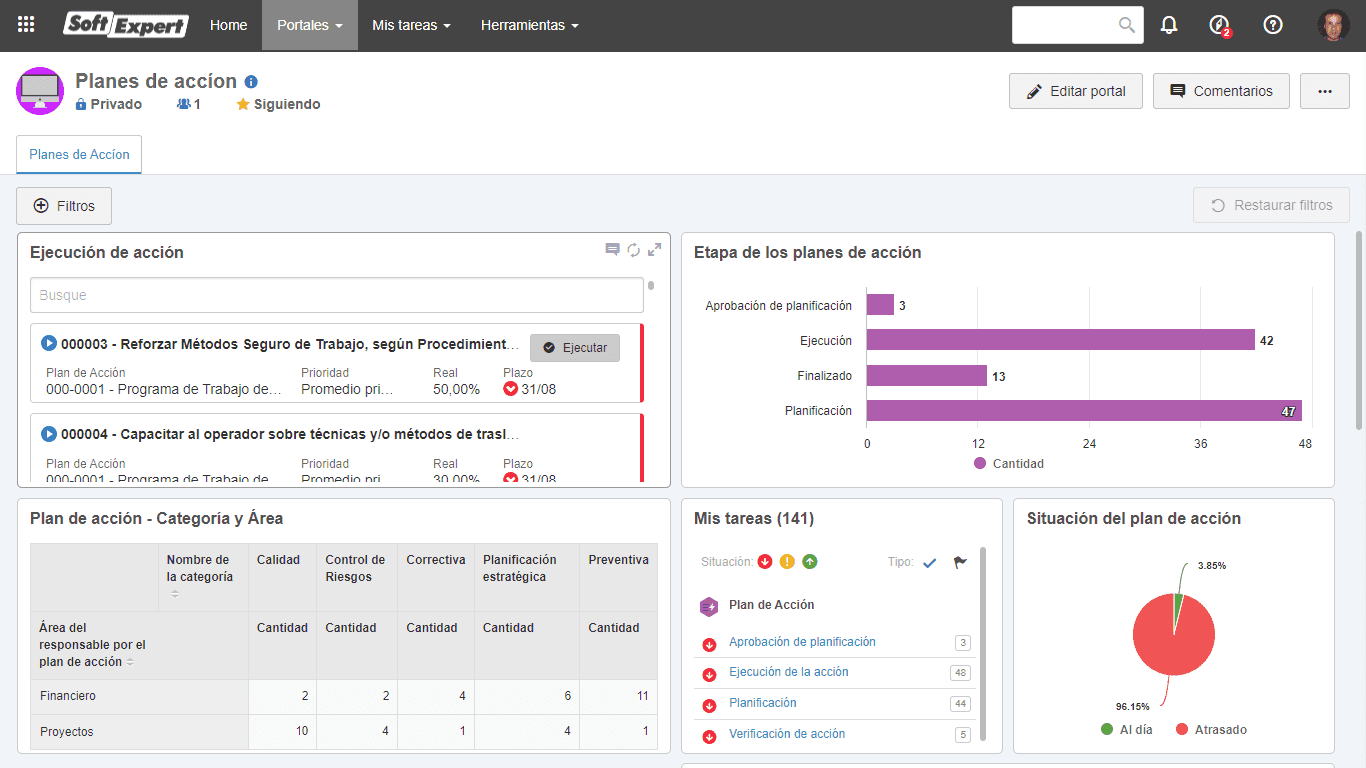Click the overdue deadline icon for 000003
This screenshot has height=768, width=1366.
coord(510,389)
